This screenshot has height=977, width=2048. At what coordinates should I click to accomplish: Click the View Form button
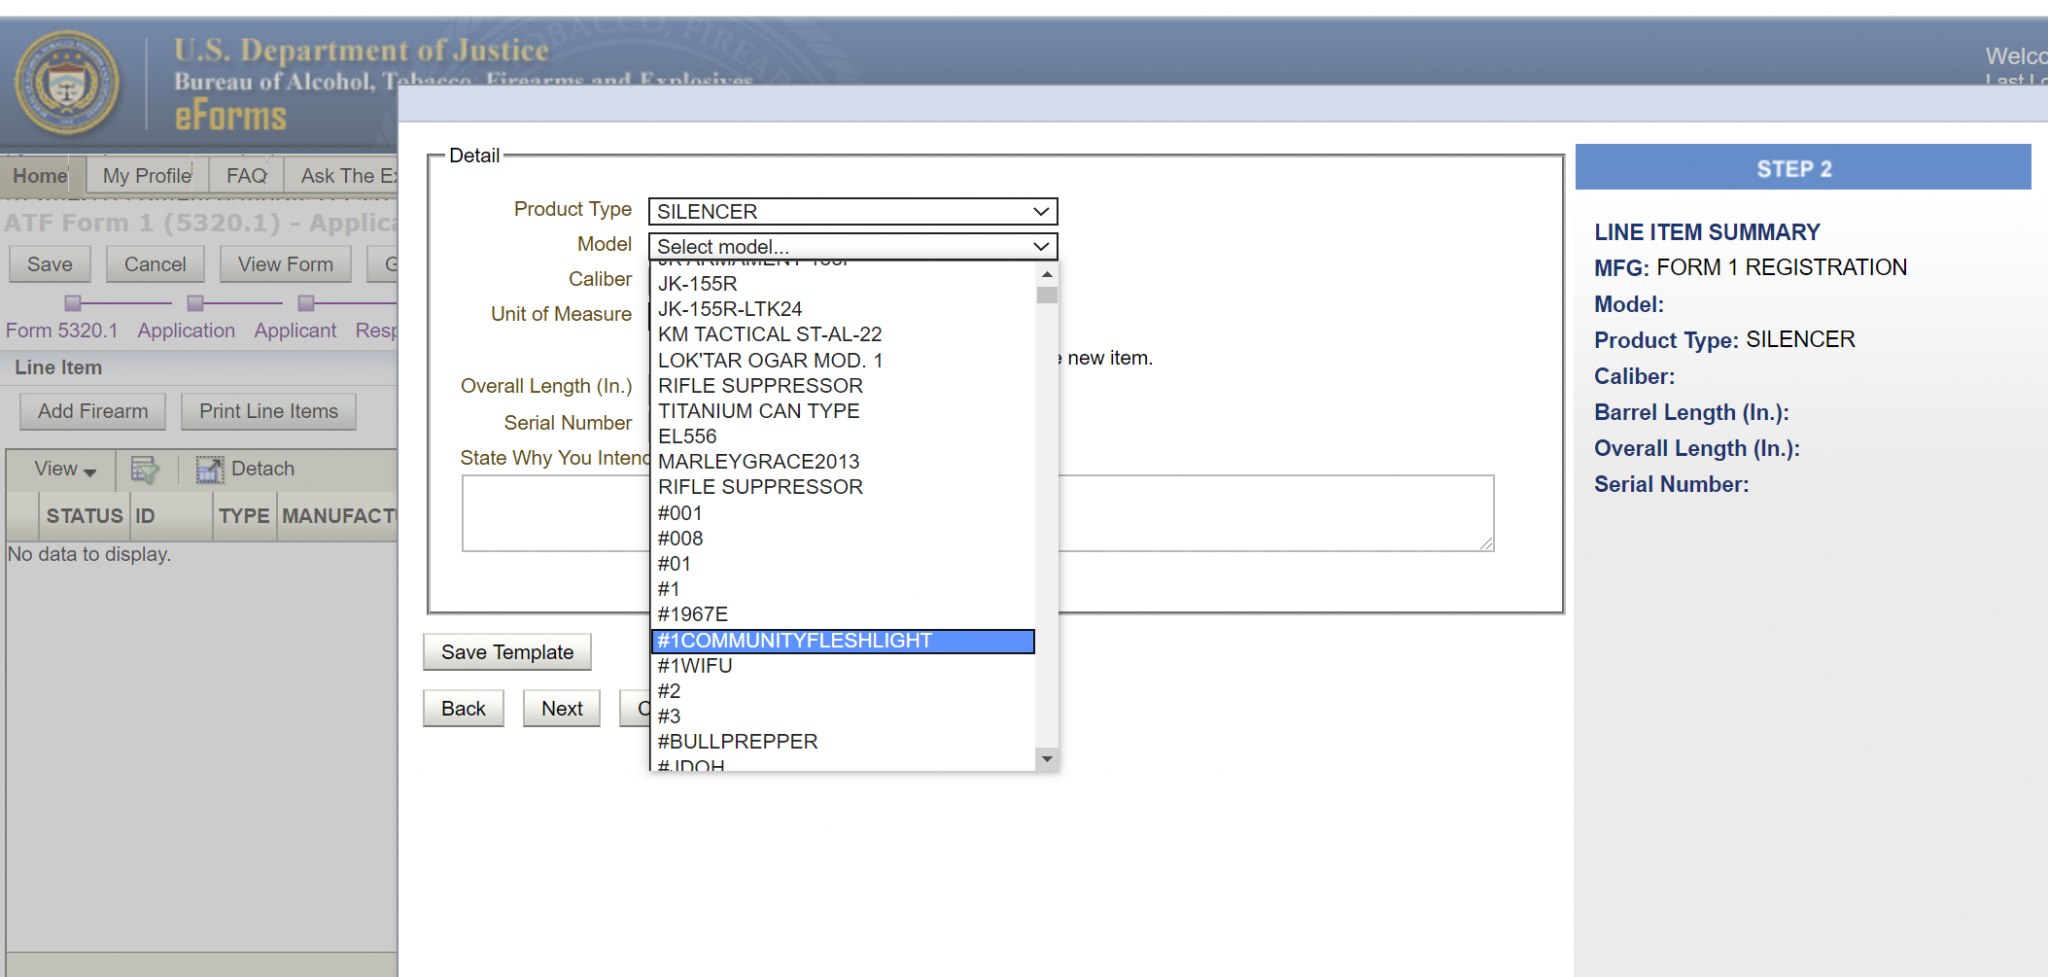286,265
